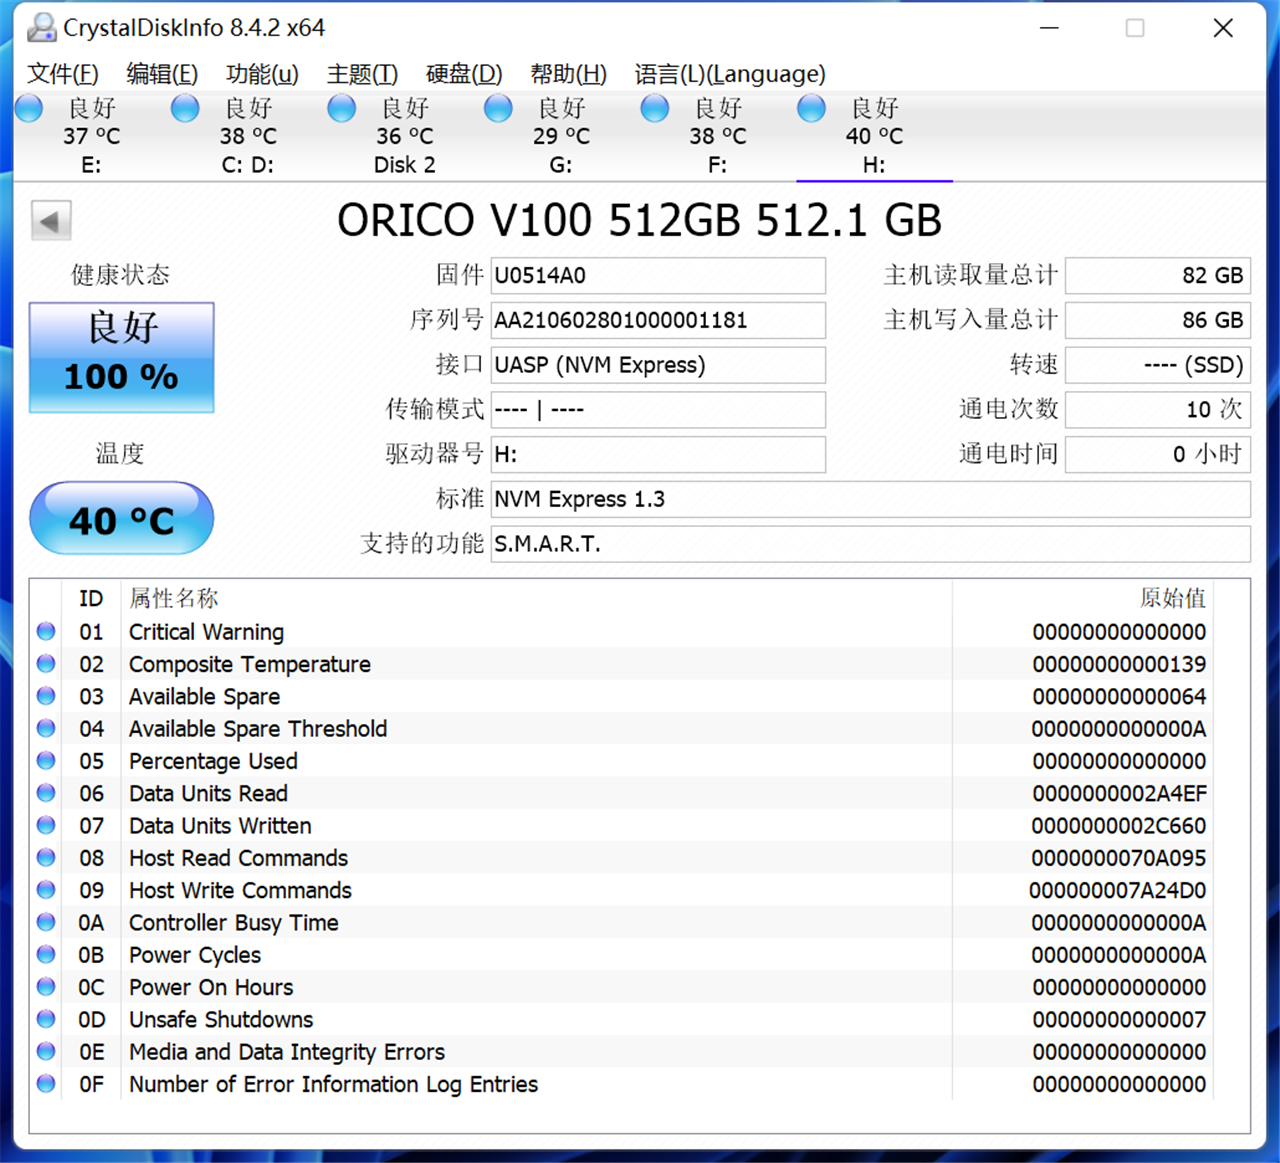Click the interface field UASP (NVM Express)
The height and width of the screenshot is (1163, 1280).
tap(658, 365)
